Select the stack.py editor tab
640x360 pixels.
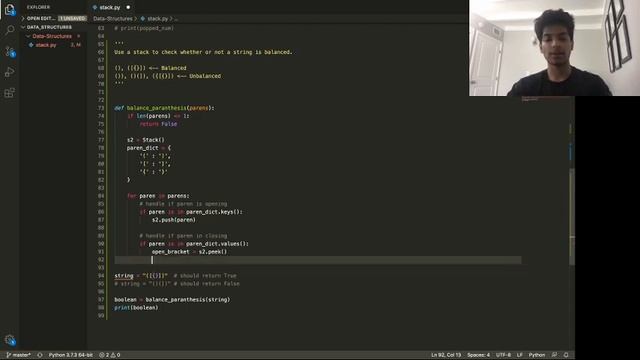point(110,7)
